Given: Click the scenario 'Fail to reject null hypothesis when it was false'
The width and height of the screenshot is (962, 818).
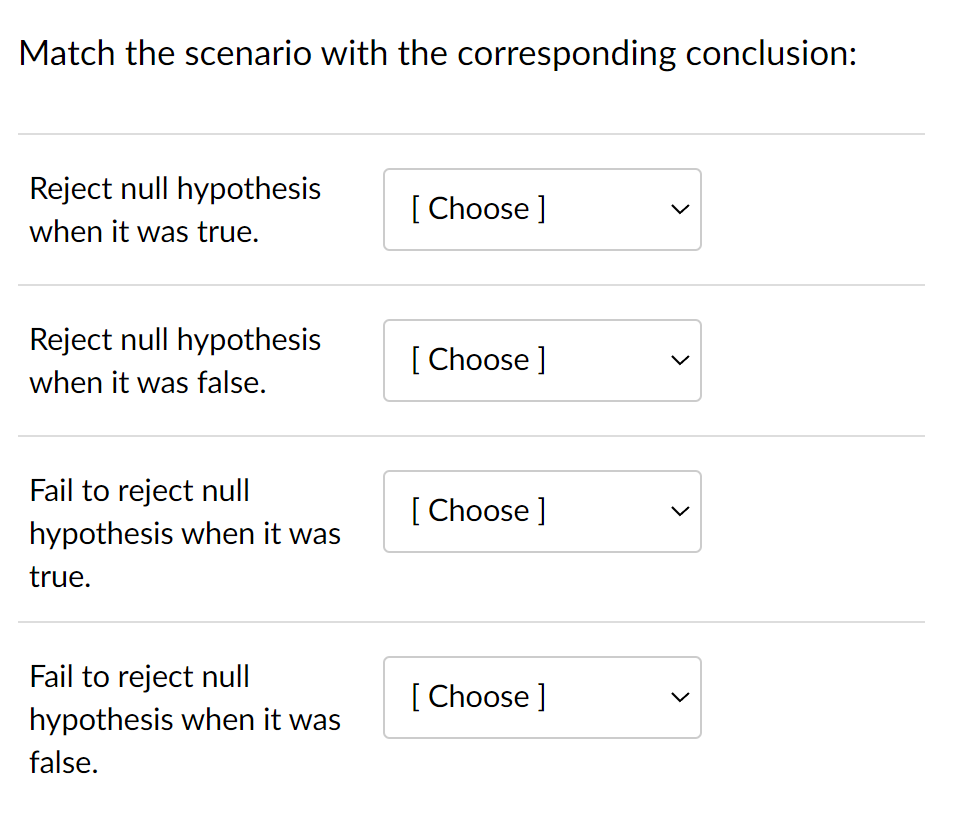Looking at the screenshot, I should [185, 719].
